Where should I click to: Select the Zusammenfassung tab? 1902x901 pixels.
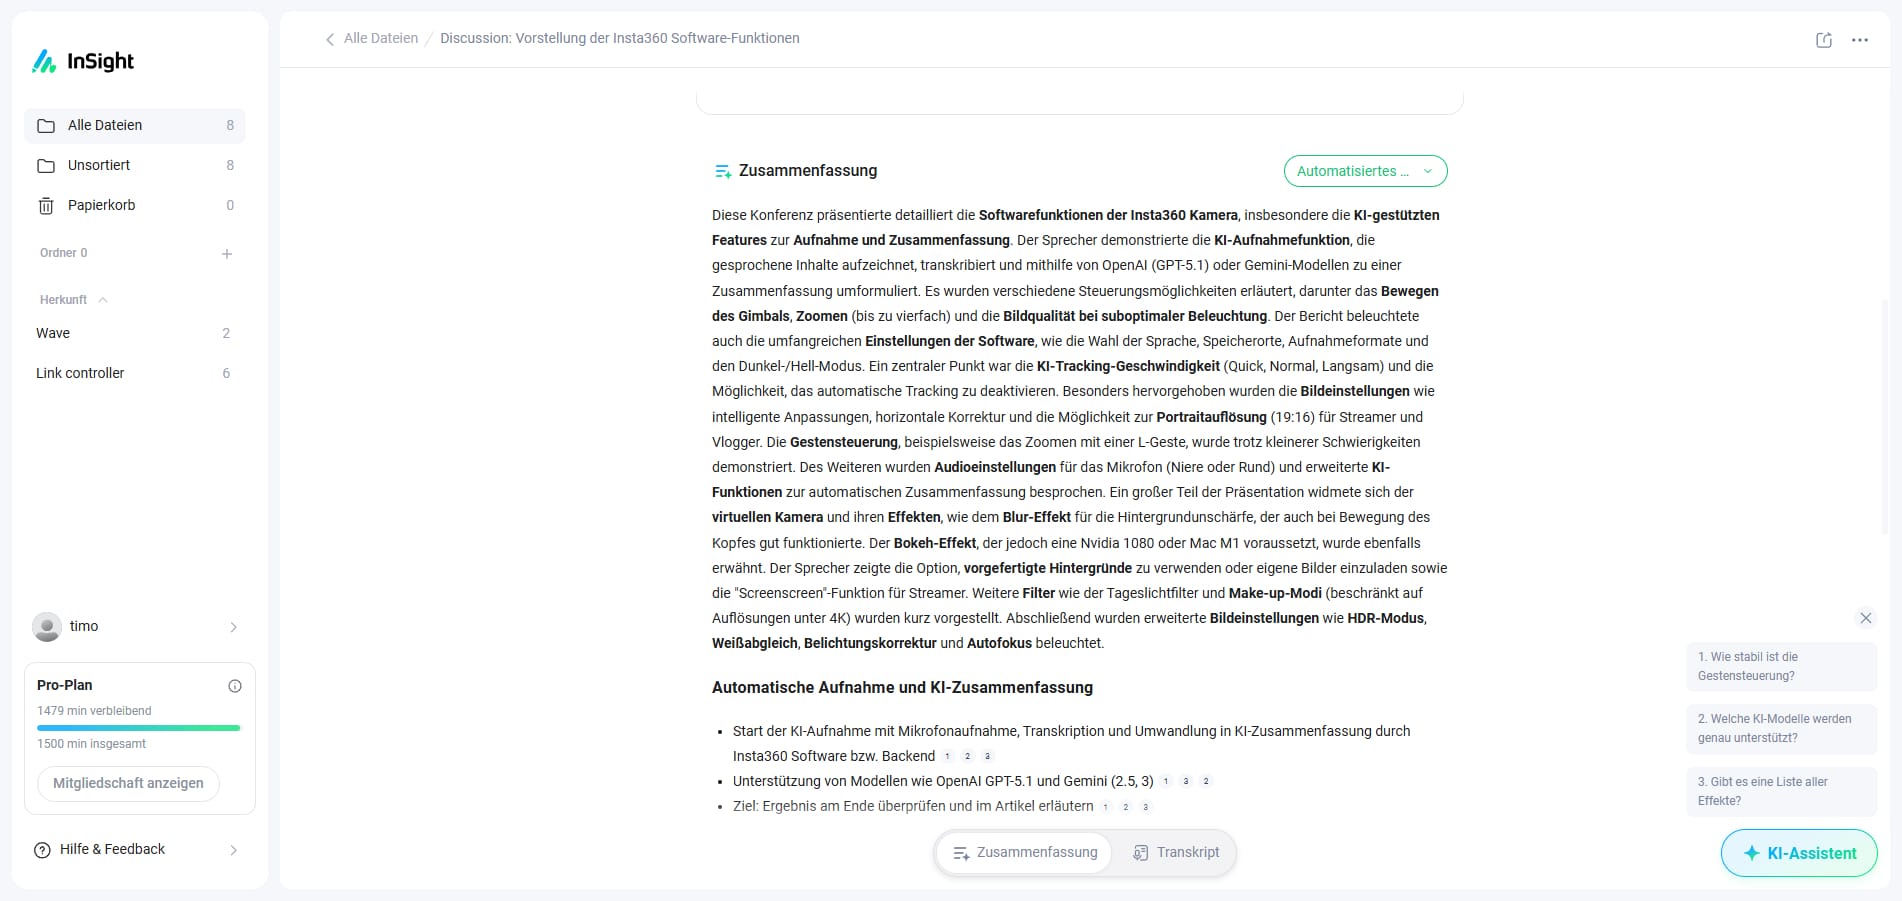(1025, 853)
